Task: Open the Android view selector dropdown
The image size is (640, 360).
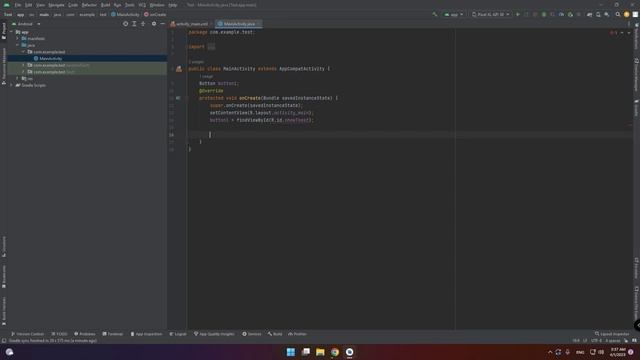Action: click(x=27, y=24)
